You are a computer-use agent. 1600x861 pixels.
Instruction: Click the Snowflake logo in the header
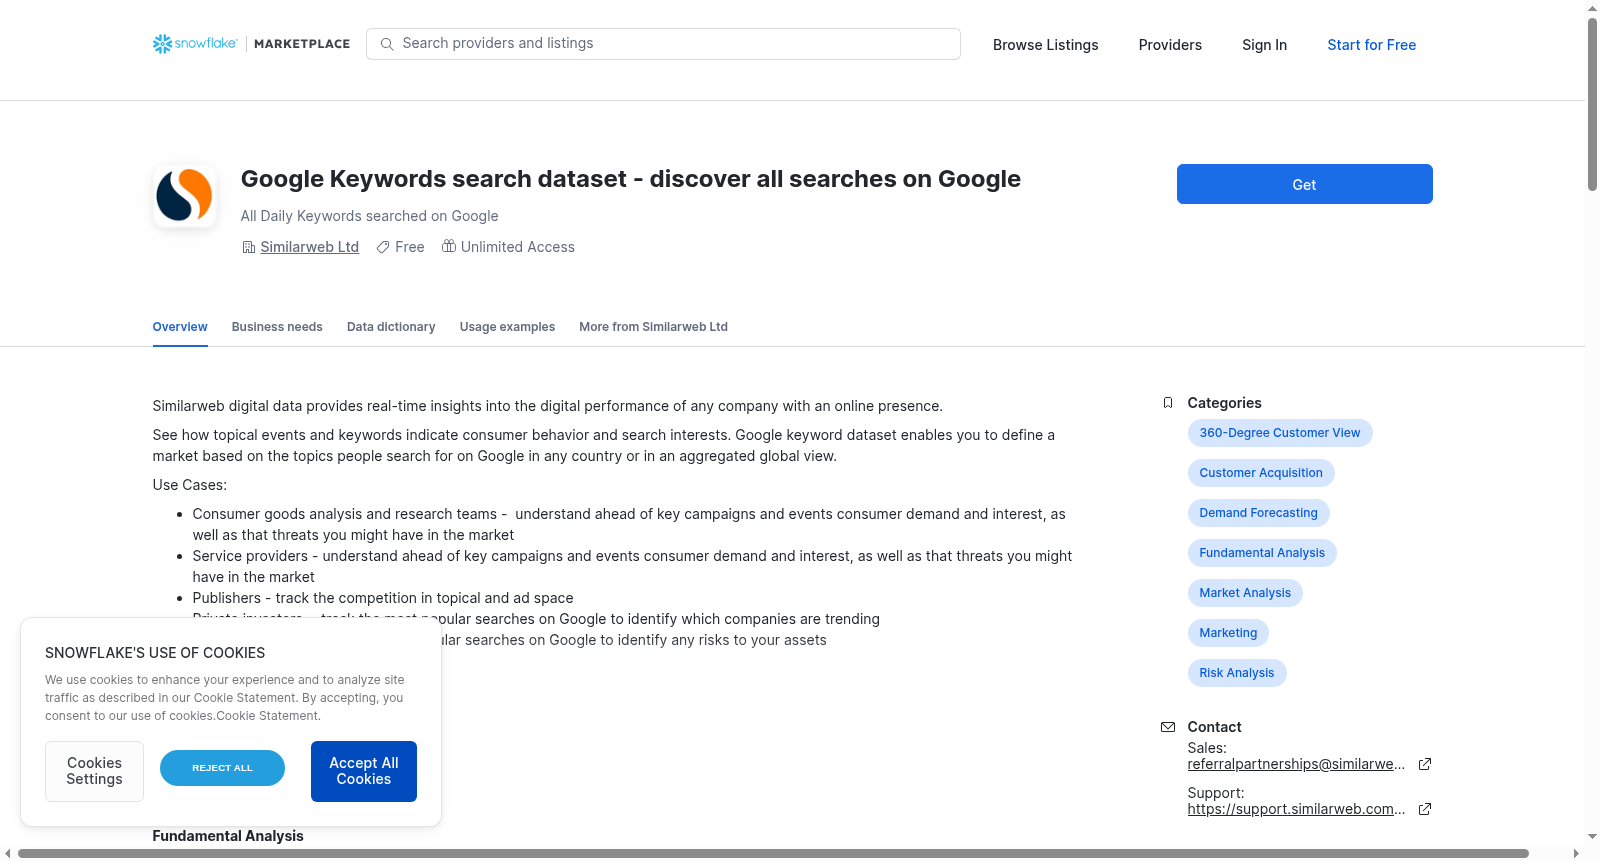(195, 44)
